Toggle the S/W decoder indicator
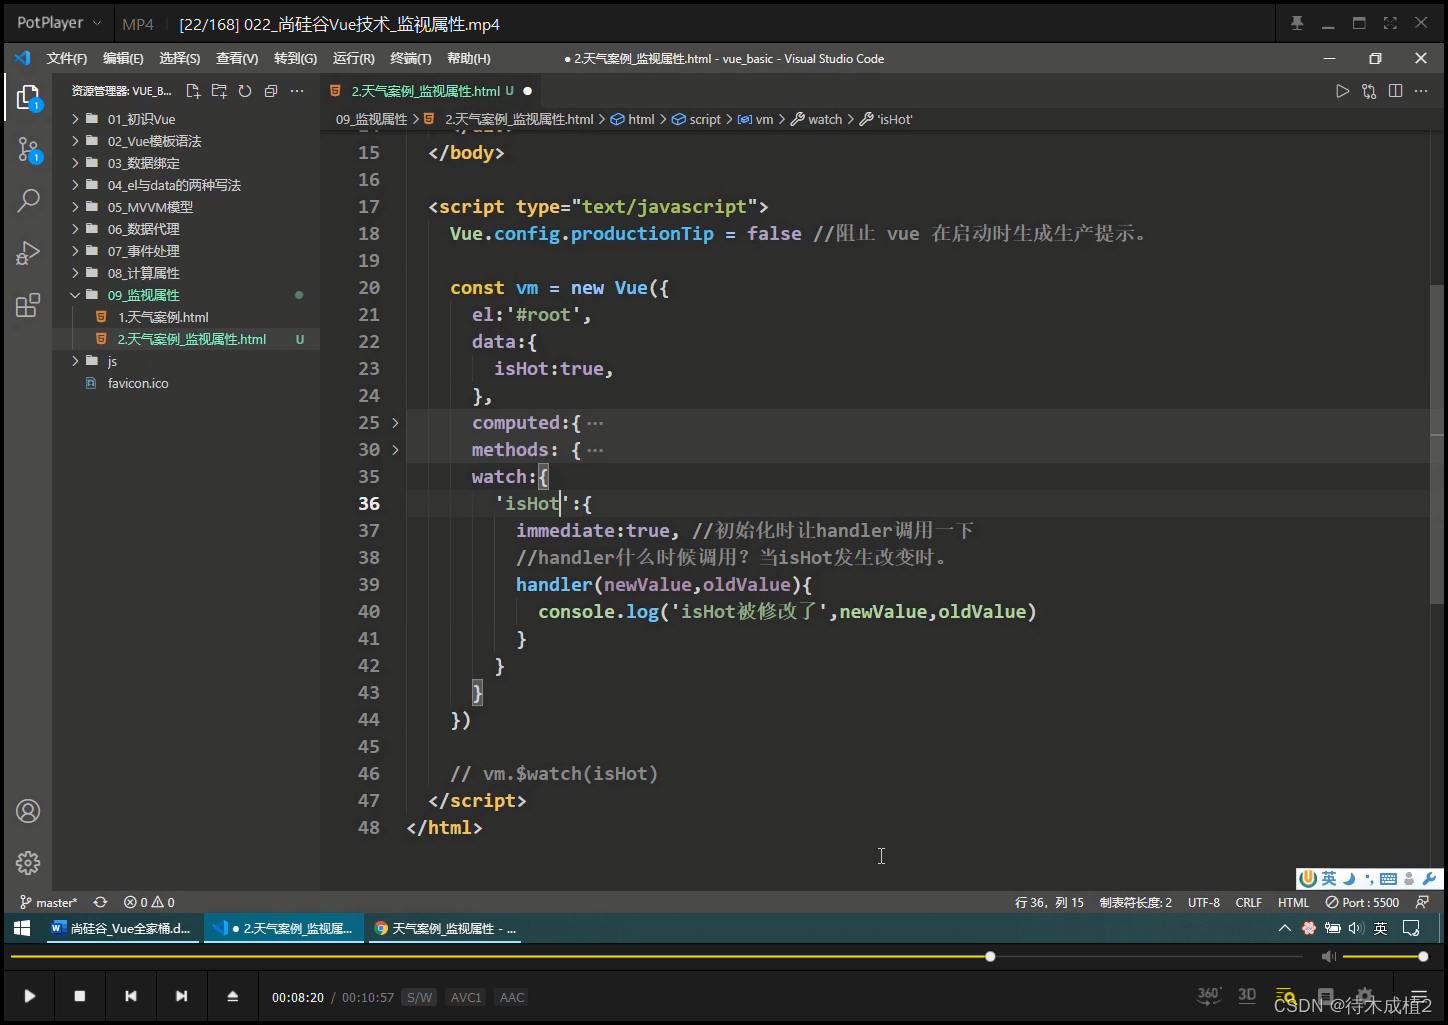The image size is (1448, 1025). point(419,997)
